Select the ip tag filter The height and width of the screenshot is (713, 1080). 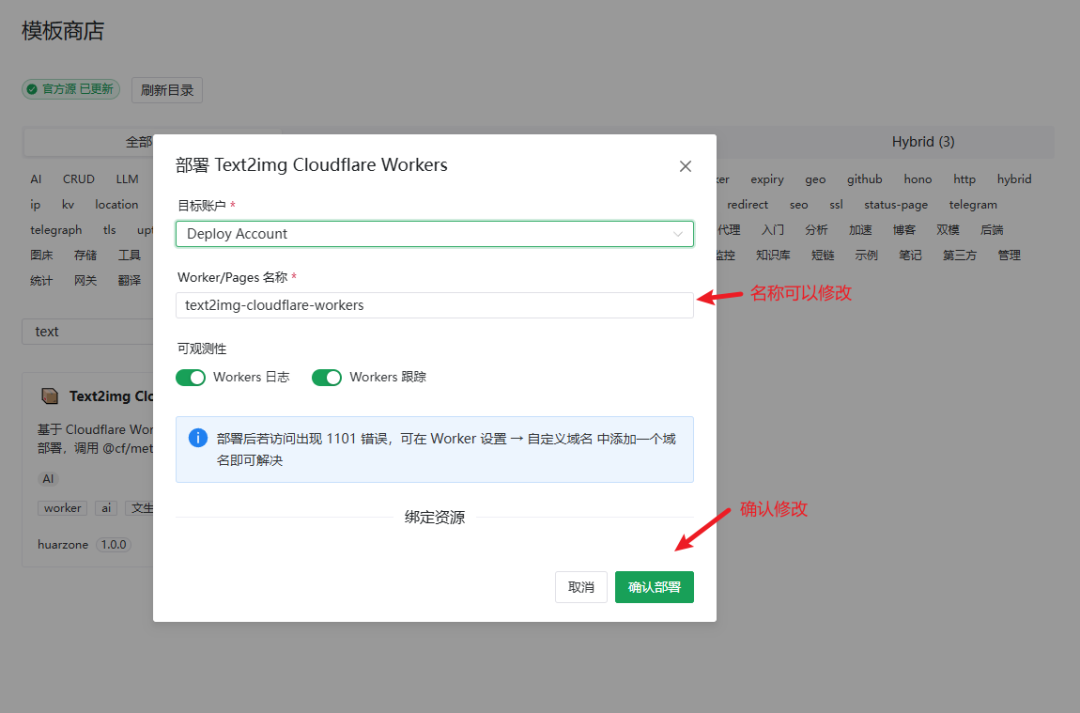(36, 205)
